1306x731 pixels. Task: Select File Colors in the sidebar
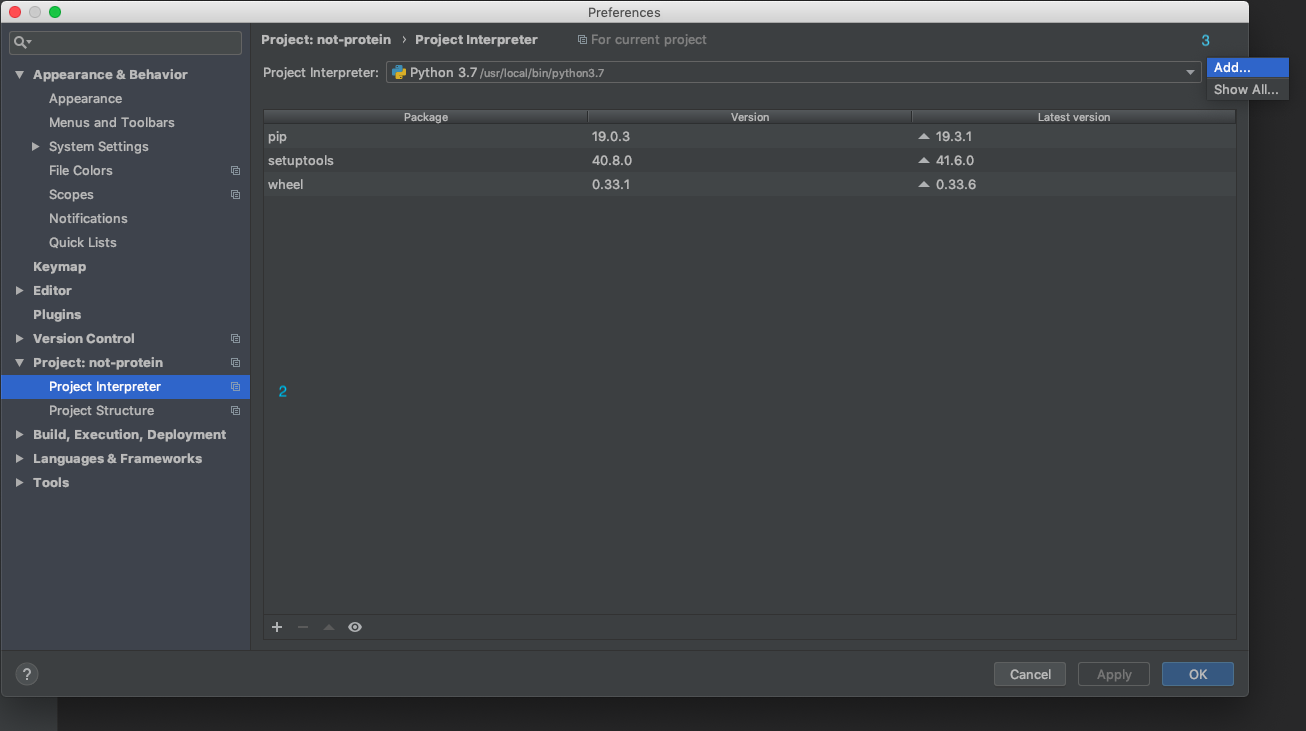coord(81,171)
